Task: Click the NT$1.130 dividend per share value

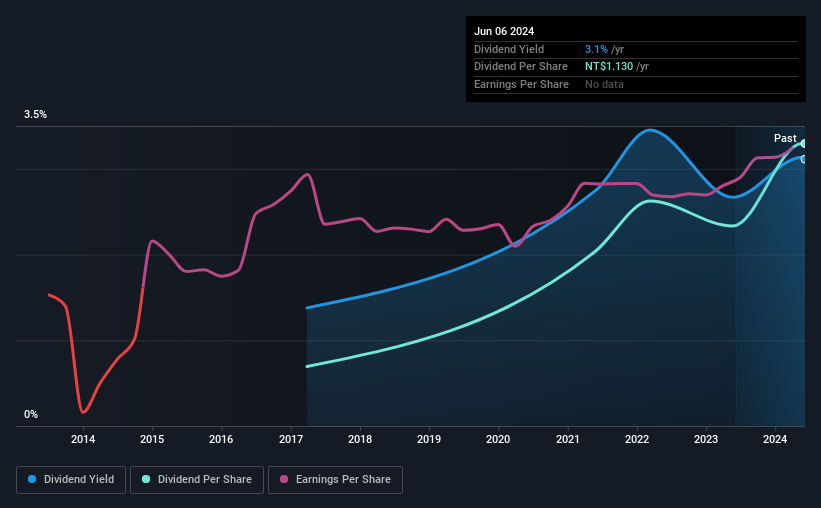Action: (x=609, y=67)
